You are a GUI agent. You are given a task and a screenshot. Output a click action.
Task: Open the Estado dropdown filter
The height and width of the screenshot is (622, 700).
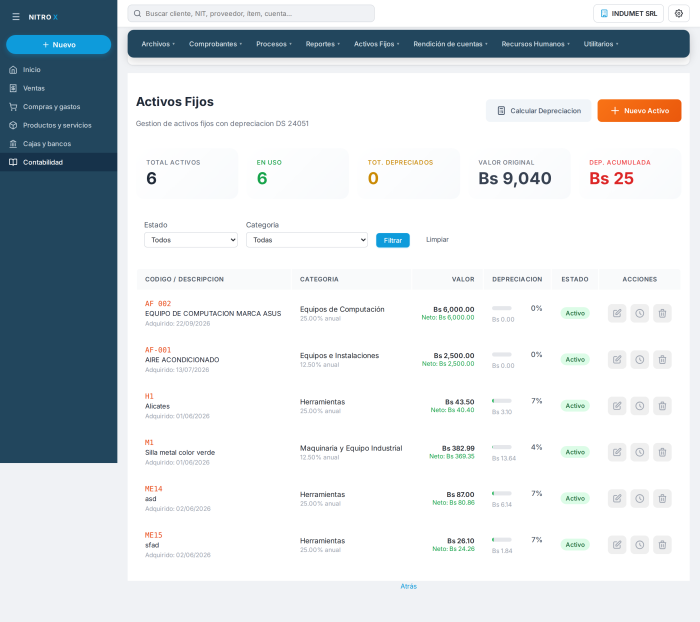coord(191,240)
